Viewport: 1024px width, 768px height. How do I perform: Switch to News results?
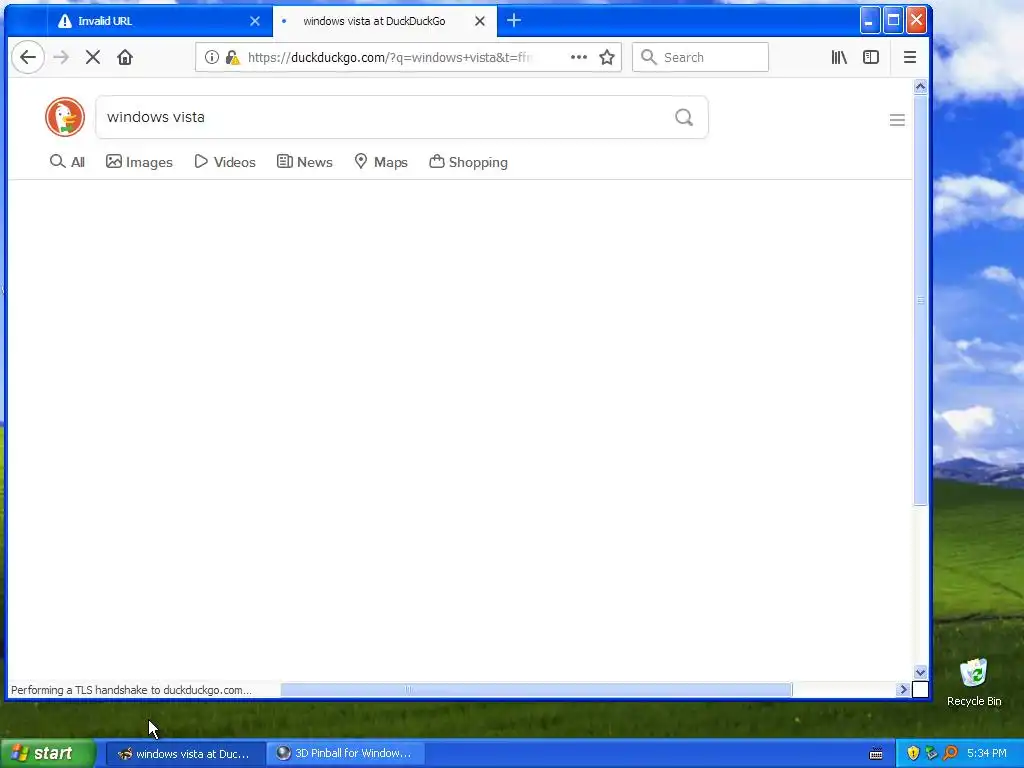click(x=304, y=162)
